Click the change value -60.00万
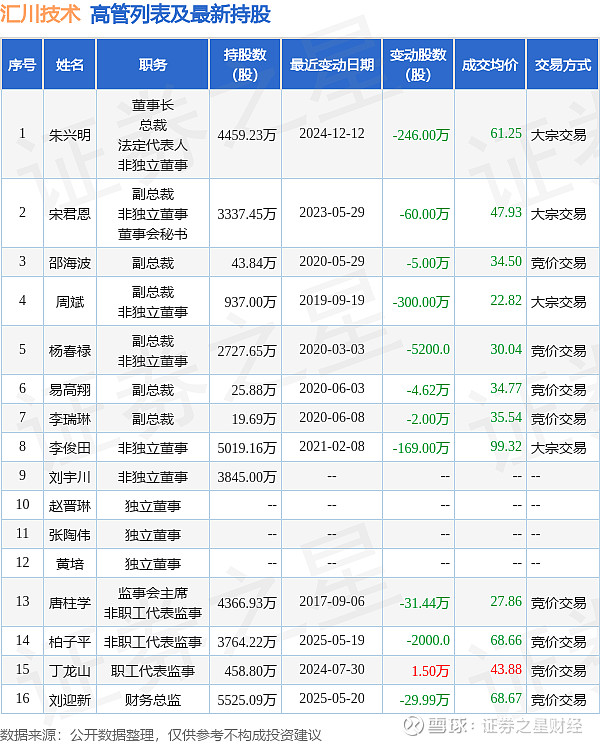 tap(424, 214)
